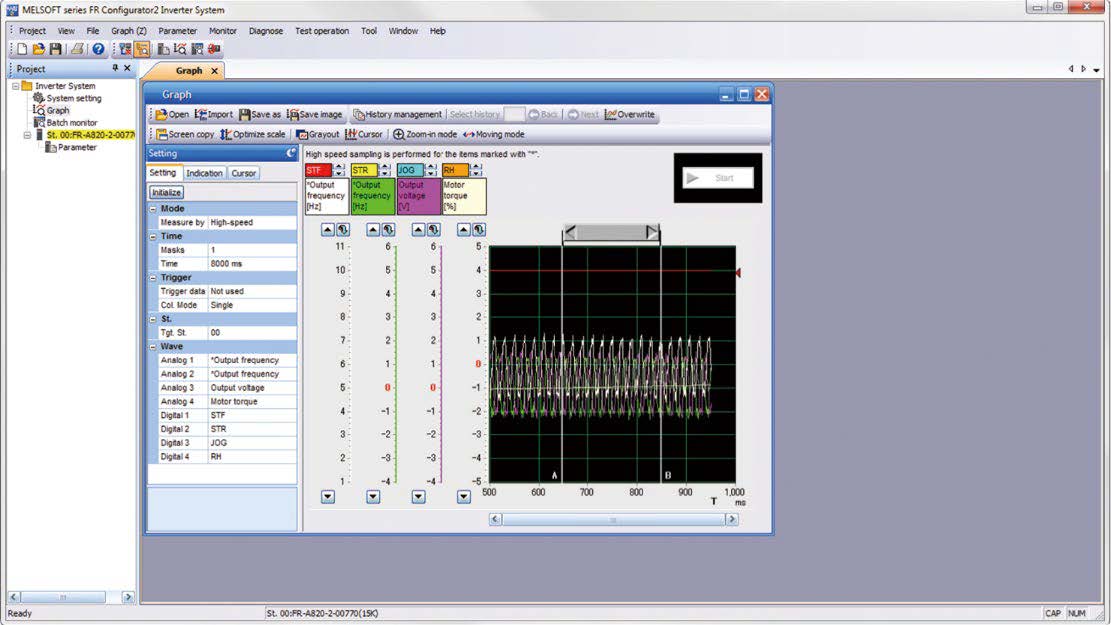Open the Parameter menu
The height and width of the screenshot is (625, 1111).
pyautogui.click(x=177, y=31)
